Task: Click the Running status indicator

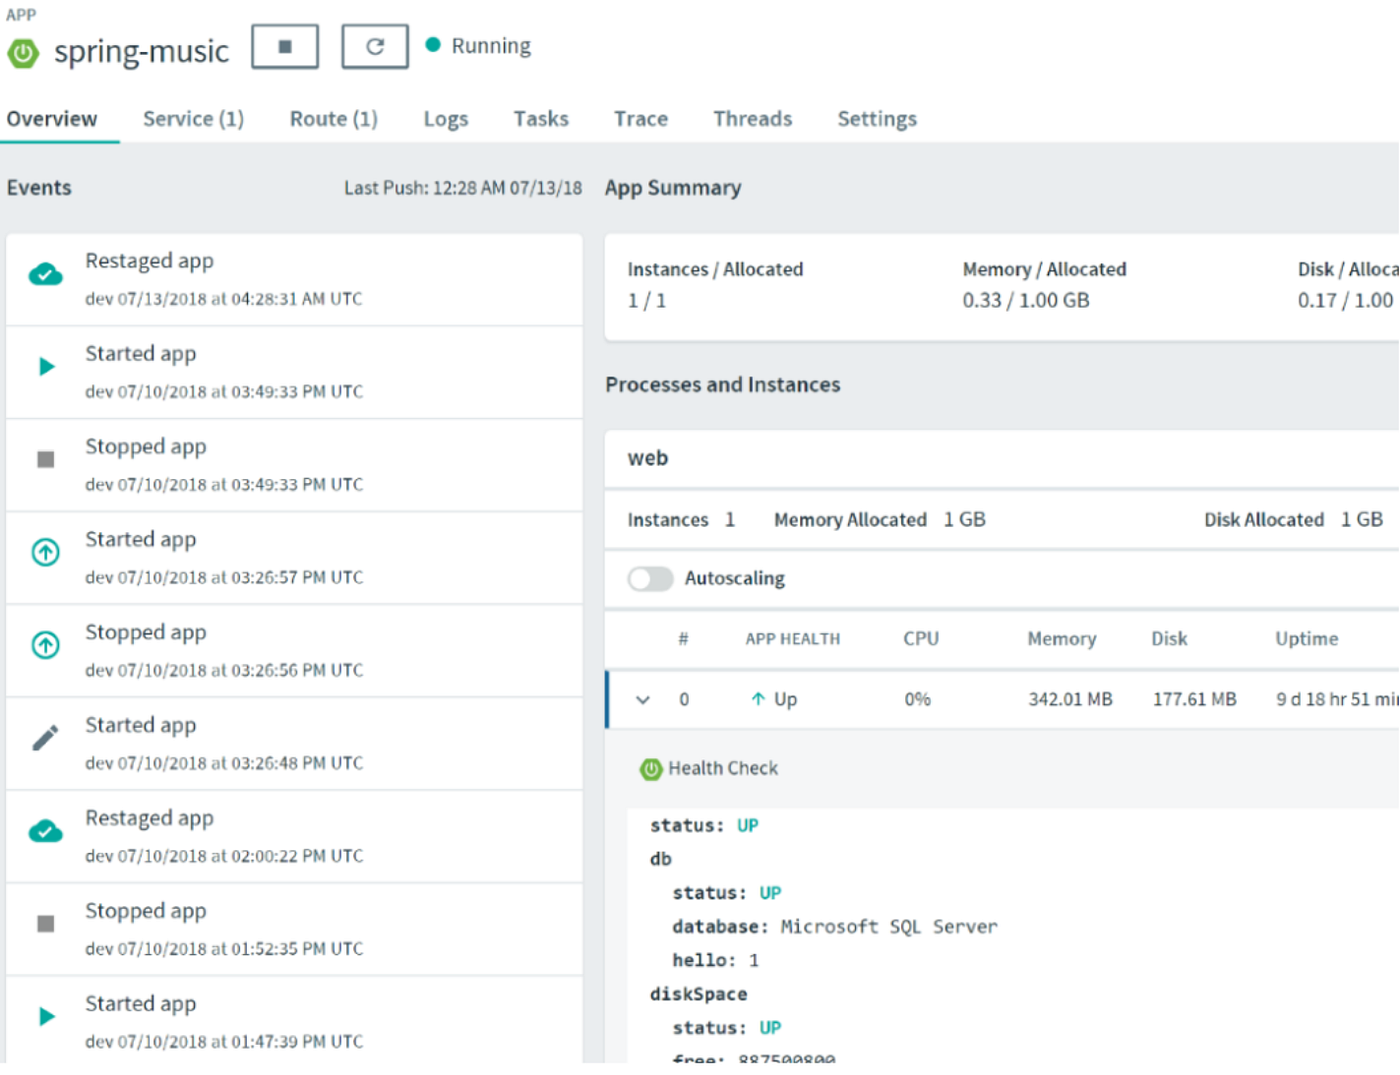Action: 435,45
